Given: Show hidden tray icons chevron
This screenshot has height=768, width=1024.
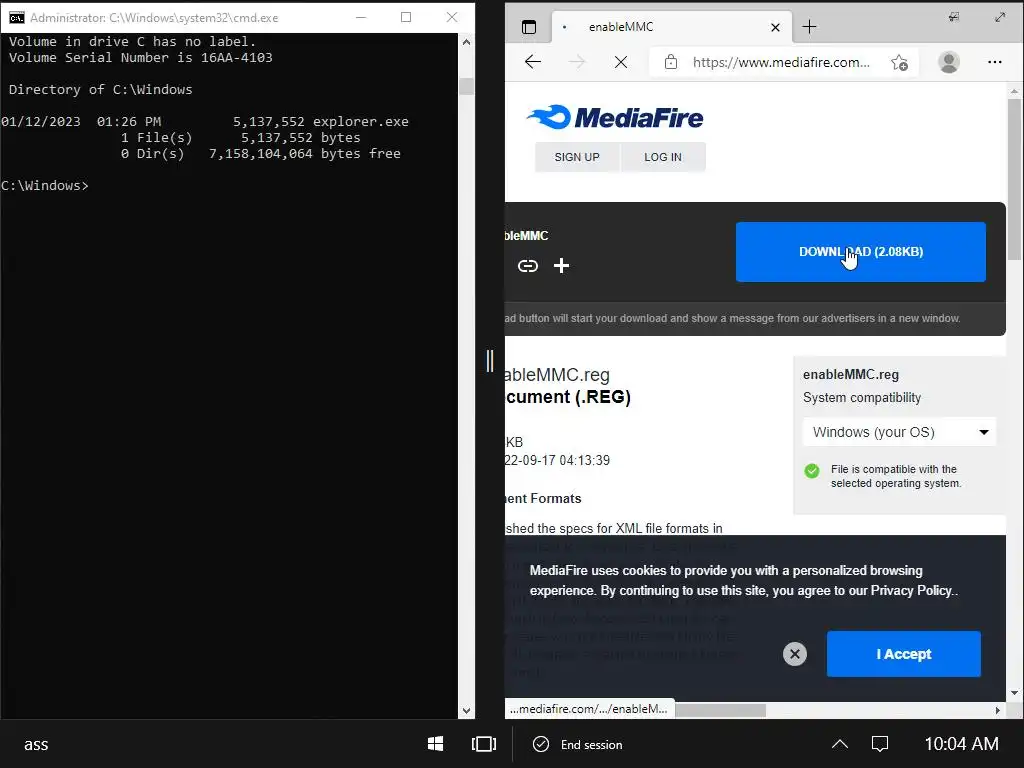Looking at the screenshot, I should [x=840, y=744].
